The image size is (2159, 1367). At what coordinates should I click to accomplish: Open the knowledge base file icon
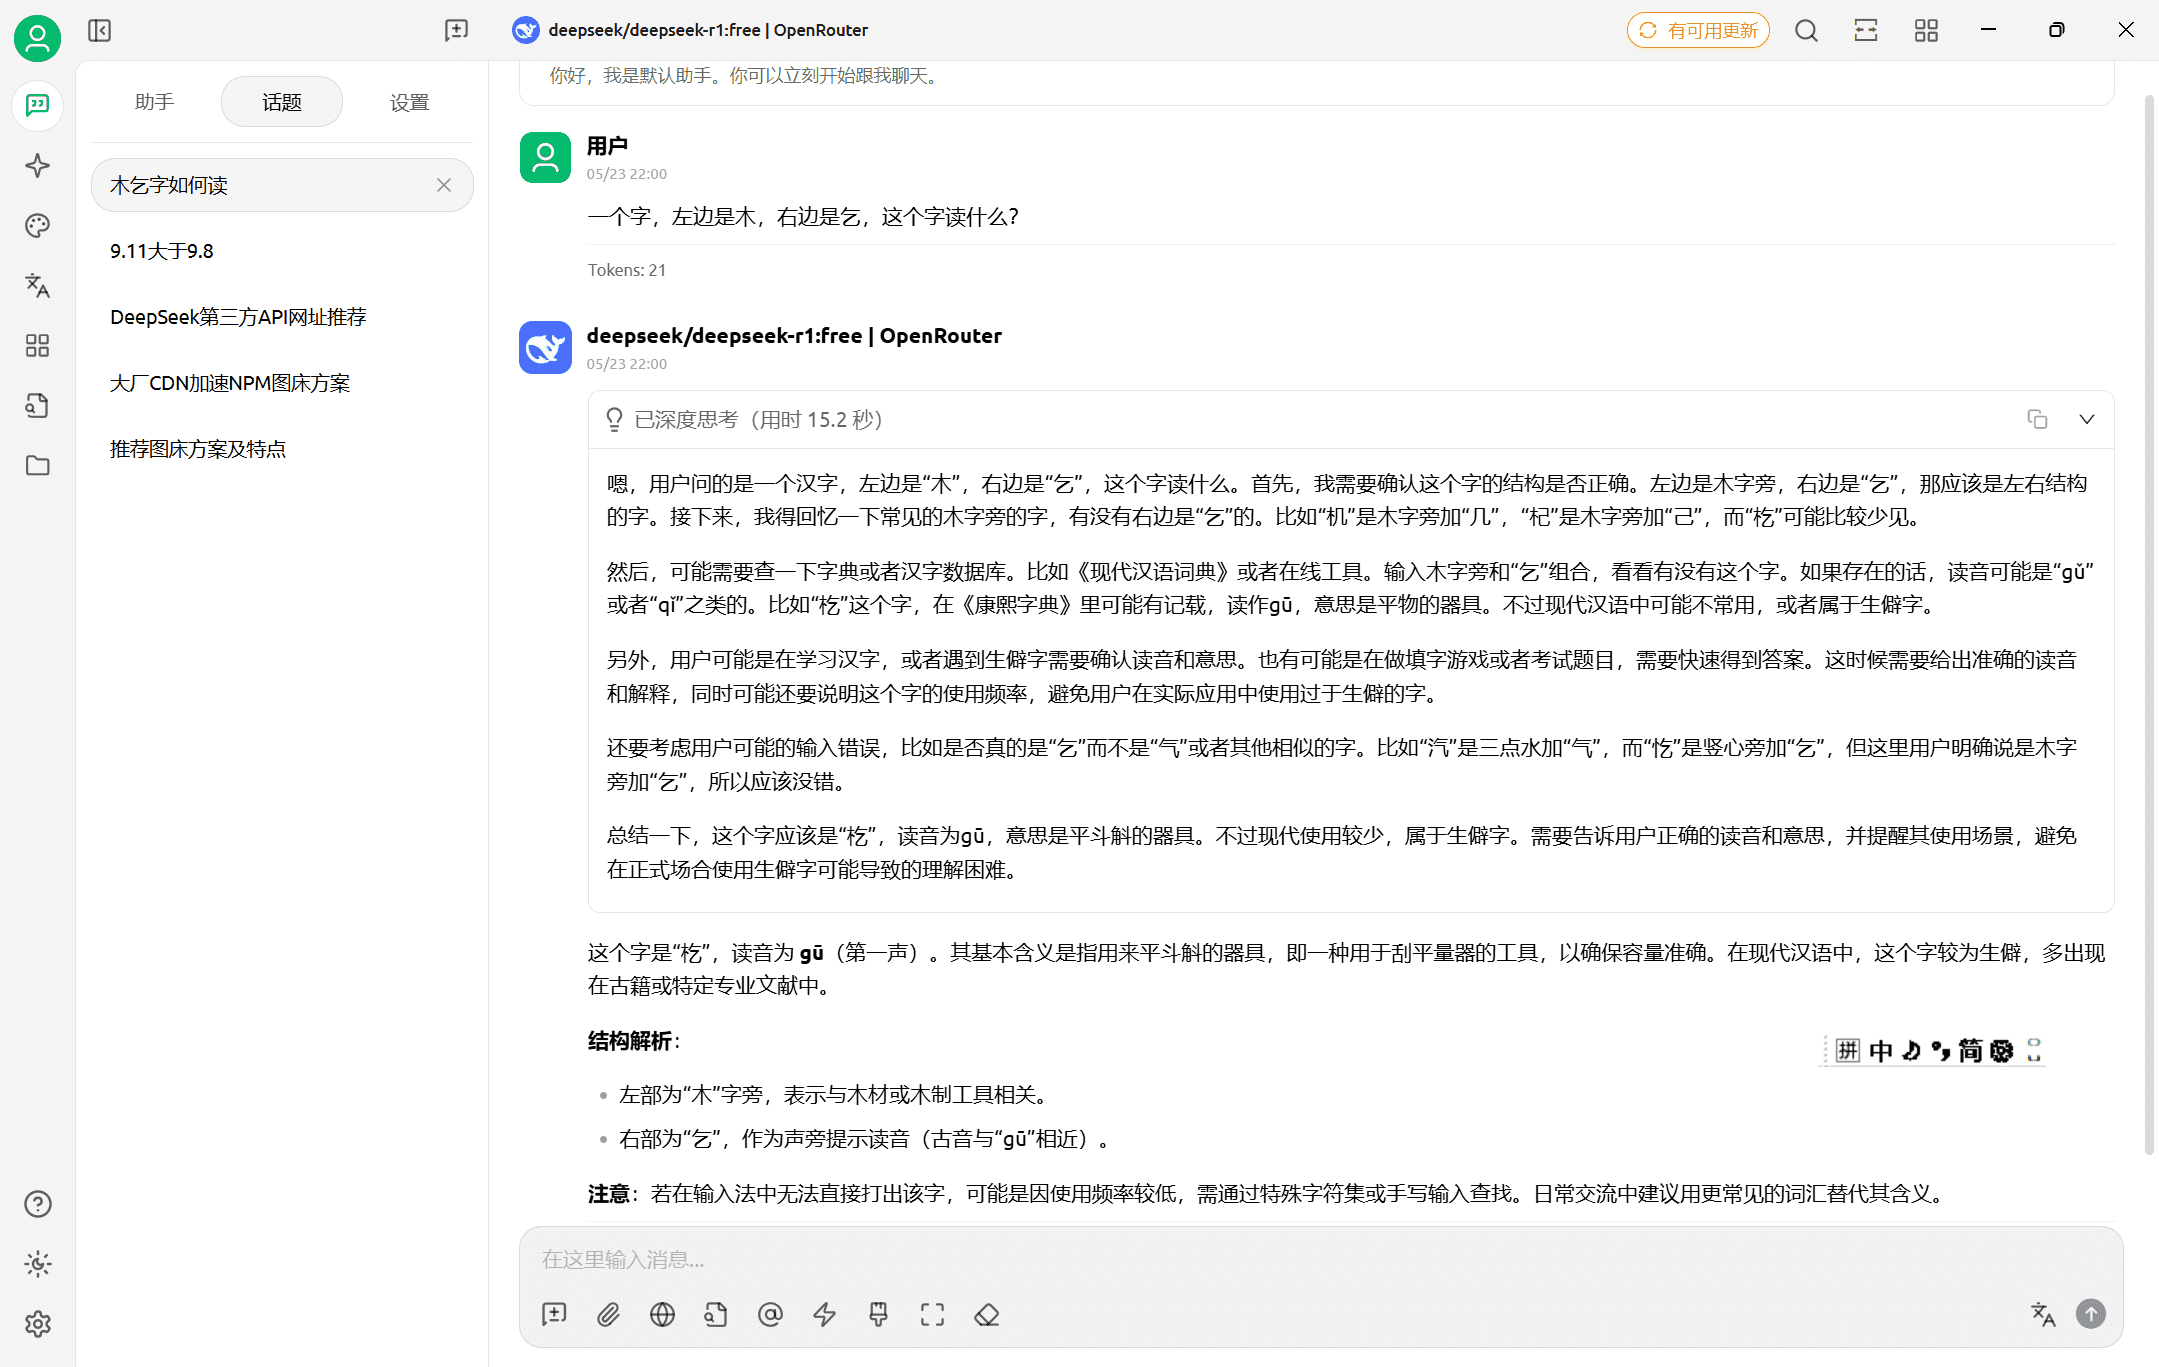[37, 406]
